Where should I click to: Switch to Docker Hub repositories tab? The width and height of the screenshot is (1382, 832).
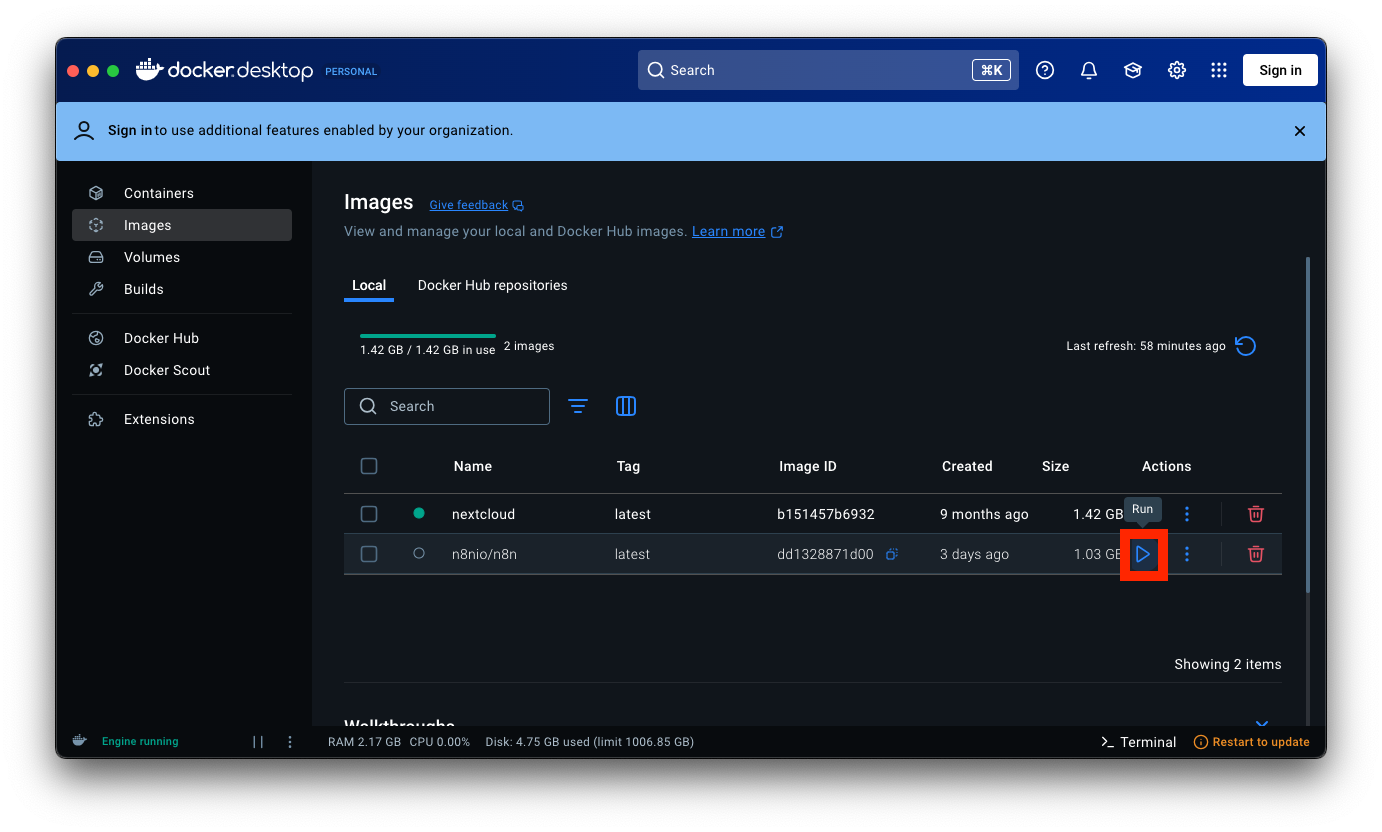[x=492, y=285]
